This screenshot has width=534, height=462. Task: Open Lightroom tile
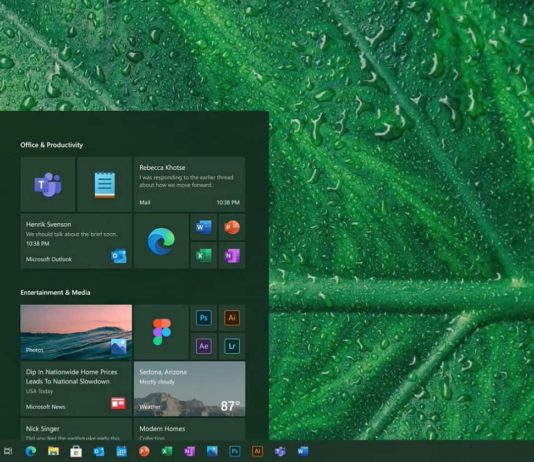point(232,346)
